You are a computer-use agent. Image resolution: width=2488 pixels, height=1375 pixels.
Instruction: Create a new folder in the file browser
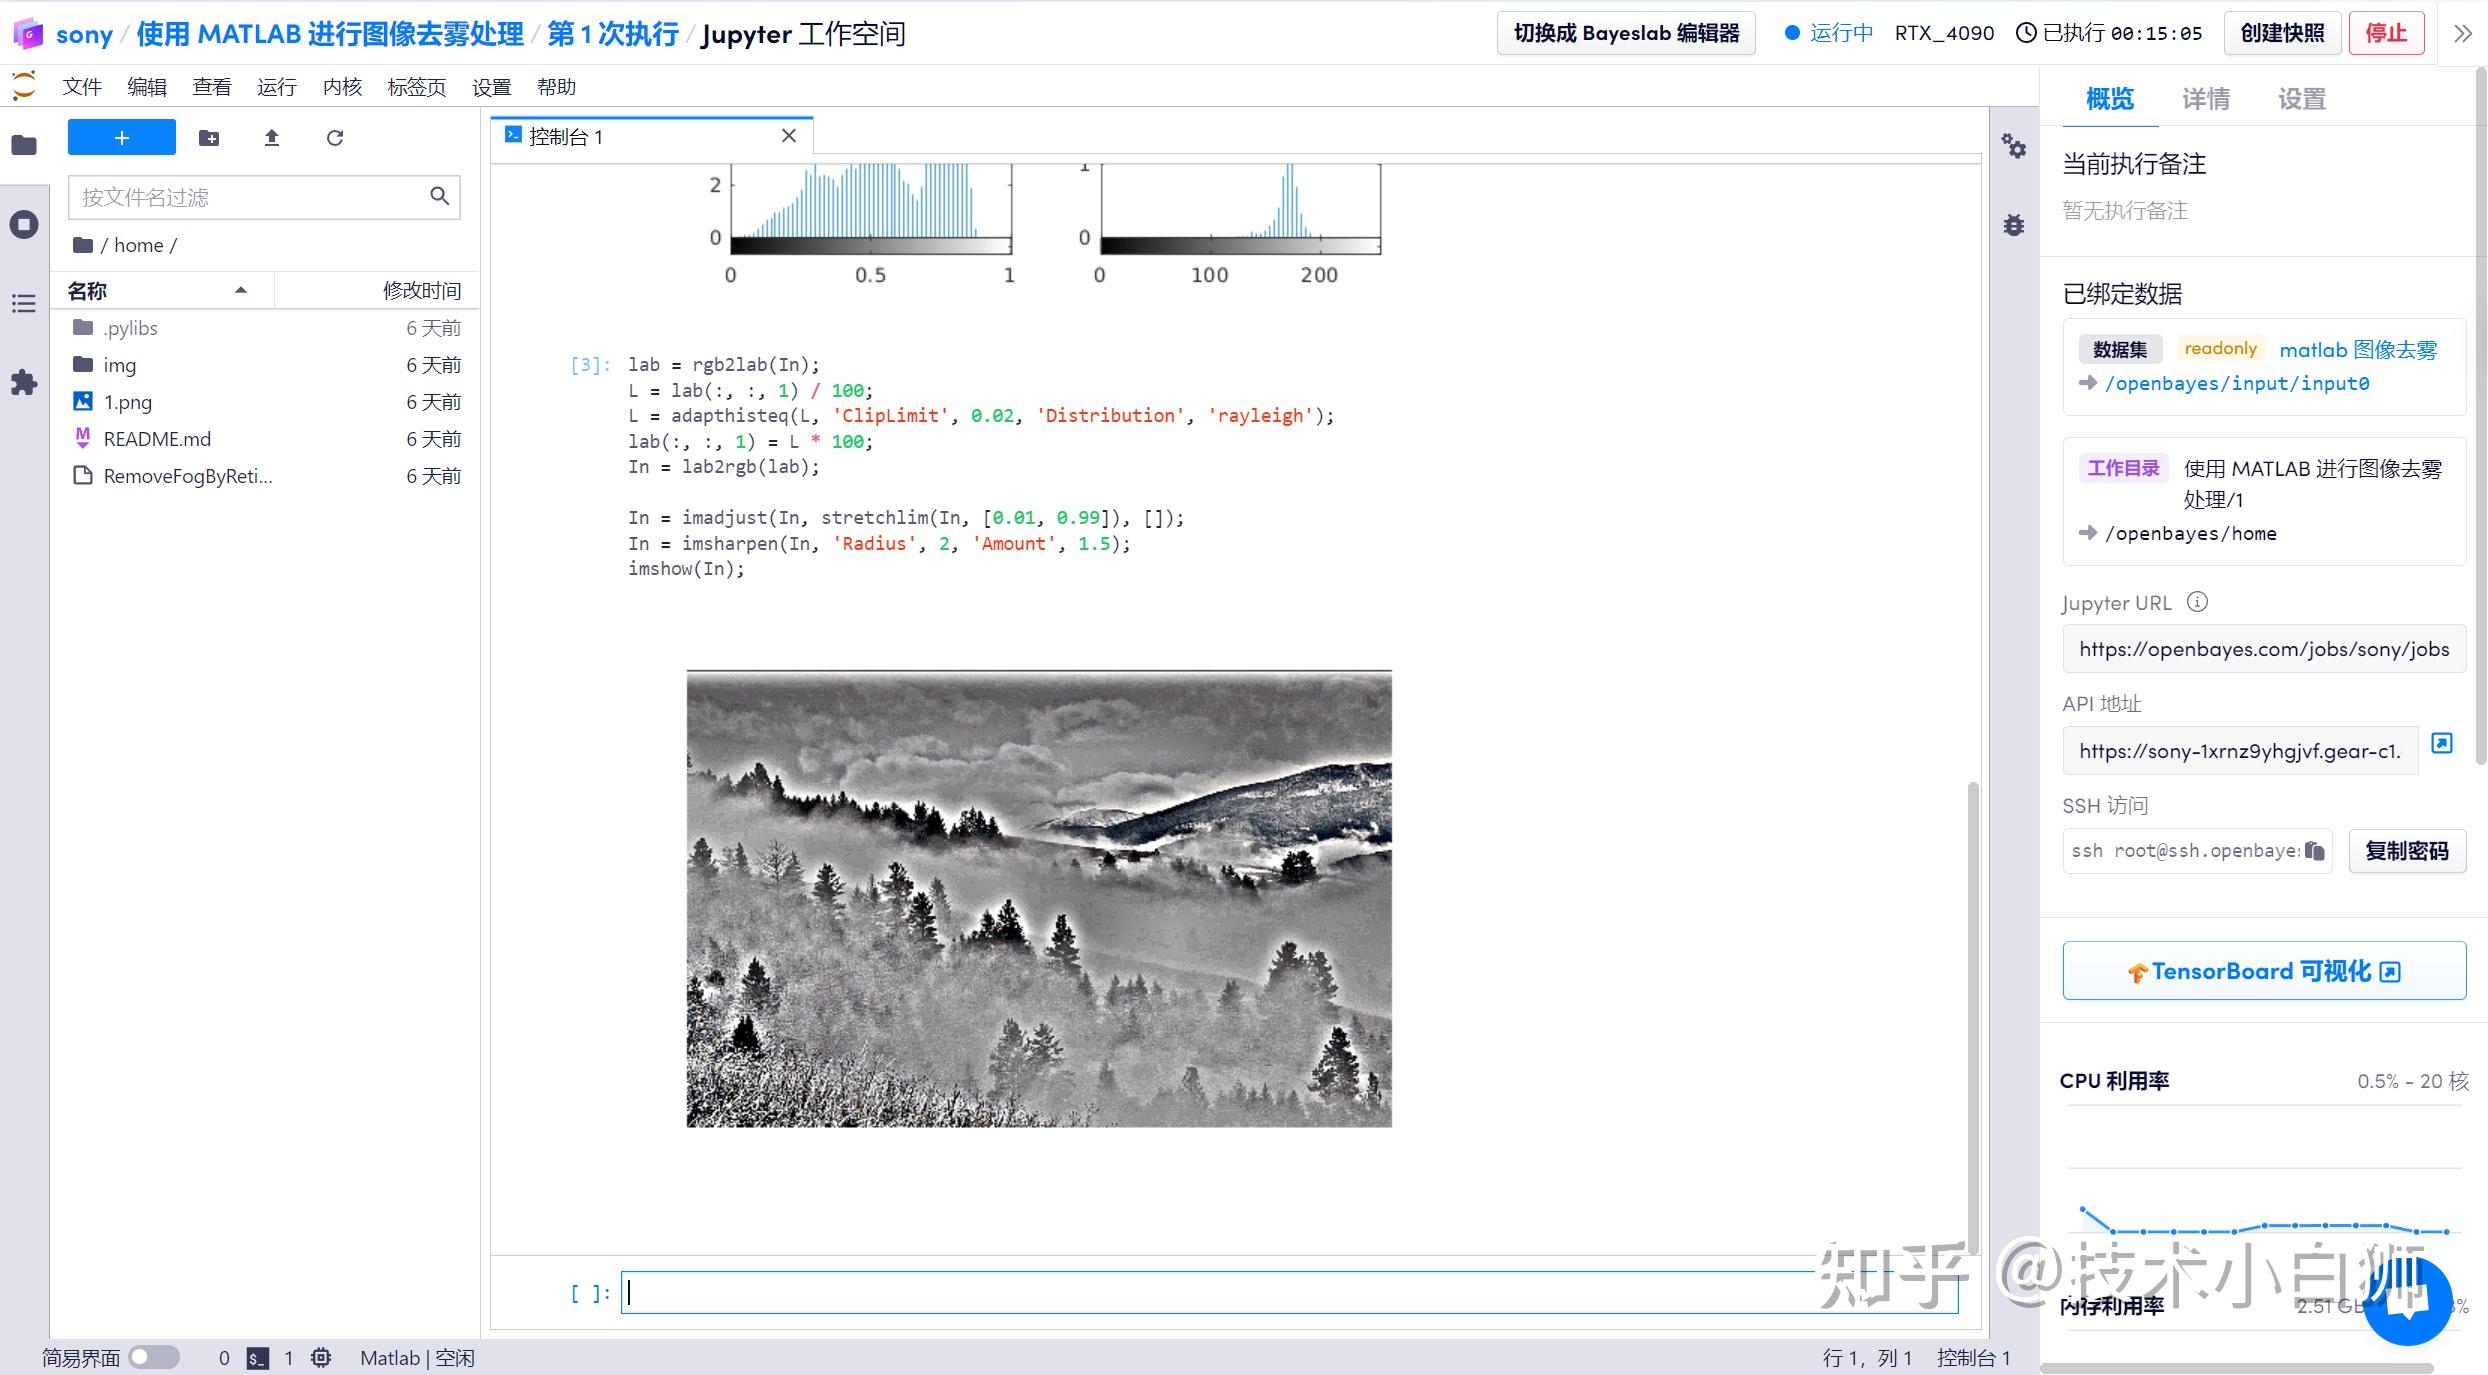(209, 138)
